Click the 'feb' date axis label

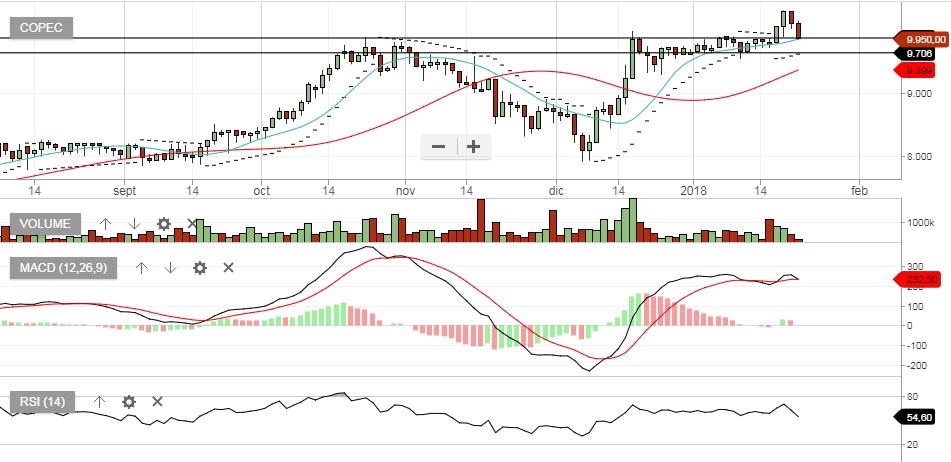[x=859, y=191]
